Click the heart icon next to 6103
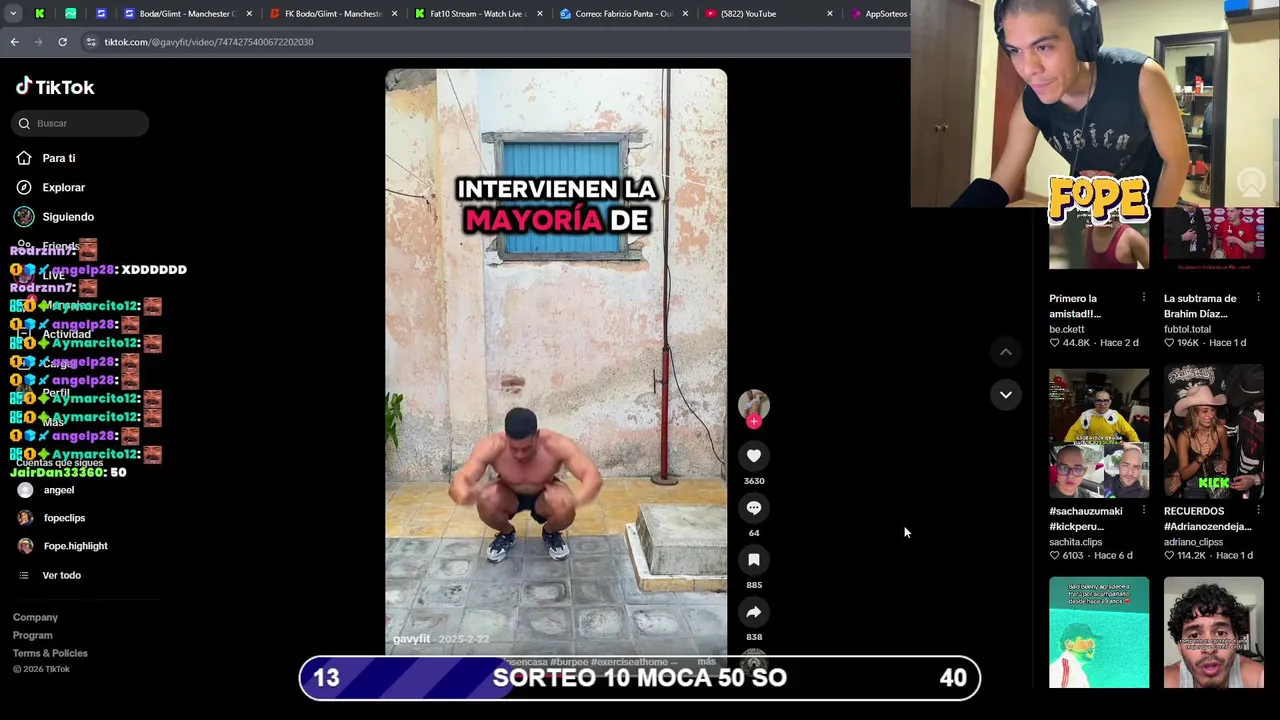This screenshot has width=1280, height=720. (x=1054, y=556)
